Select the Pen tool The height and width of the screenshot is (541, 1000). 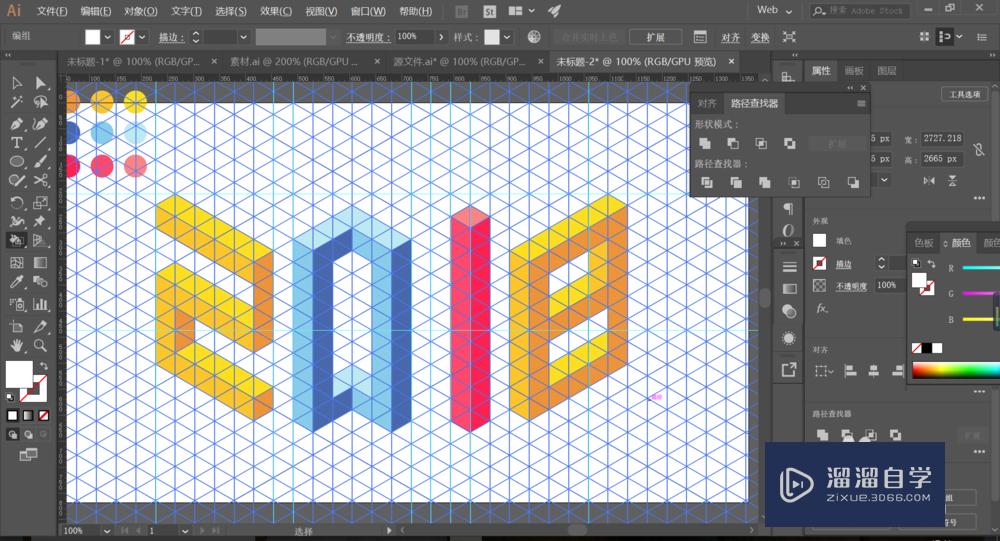[x=17, y=123]
